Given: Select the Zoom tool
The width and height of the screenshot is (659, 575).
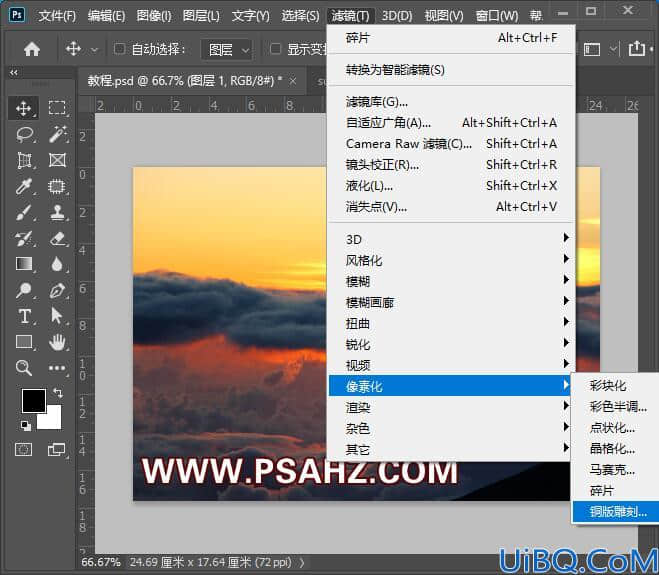Looking at the screenshot, I should pos(24,368).
